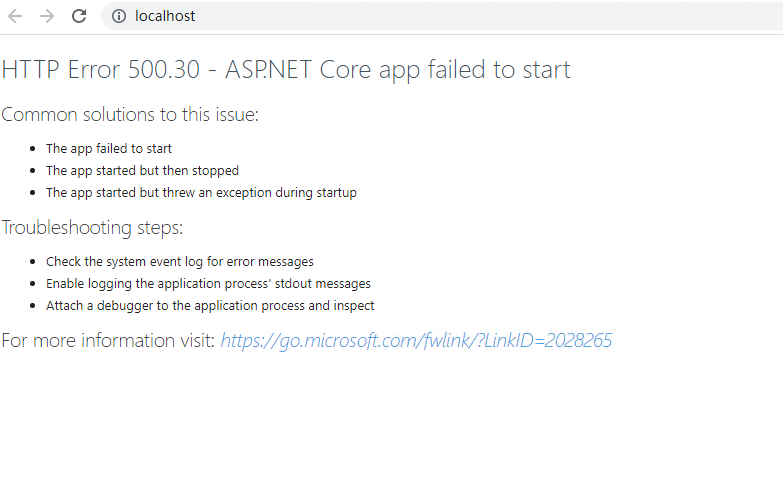Click 'The app started but then stopped' item
This screenshot has height=487, width=783.
142,171
